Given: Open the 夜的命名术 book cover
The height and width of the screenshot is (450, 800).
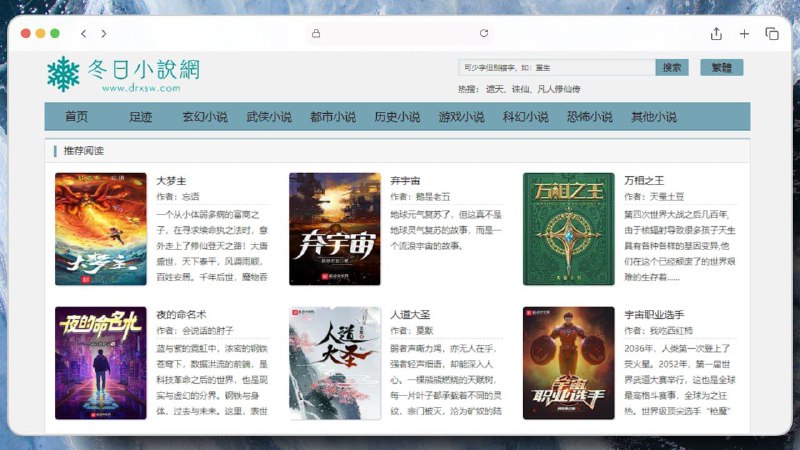Looking at the screenshot, I should point(101,363).
